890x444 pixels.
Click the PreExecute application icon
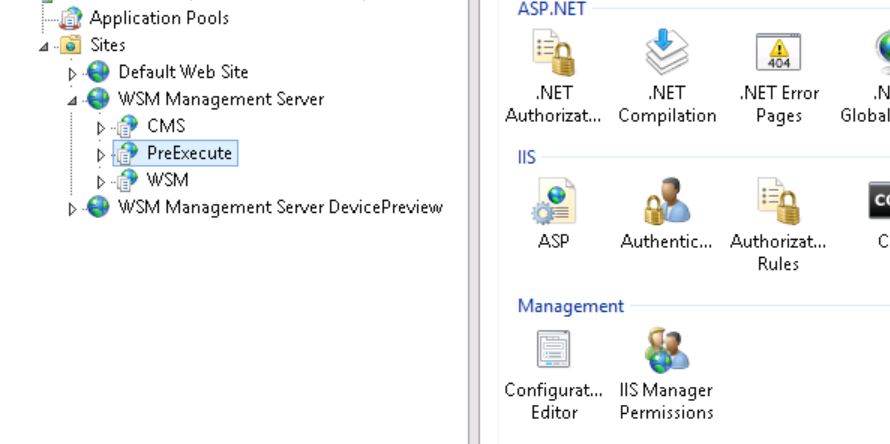click(x=127, y=153)
